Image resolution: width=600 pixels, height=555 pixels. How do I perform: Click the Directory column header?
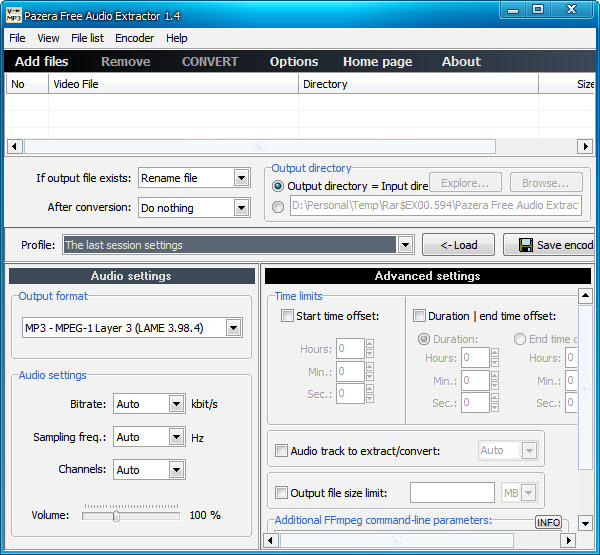[418, 84]
